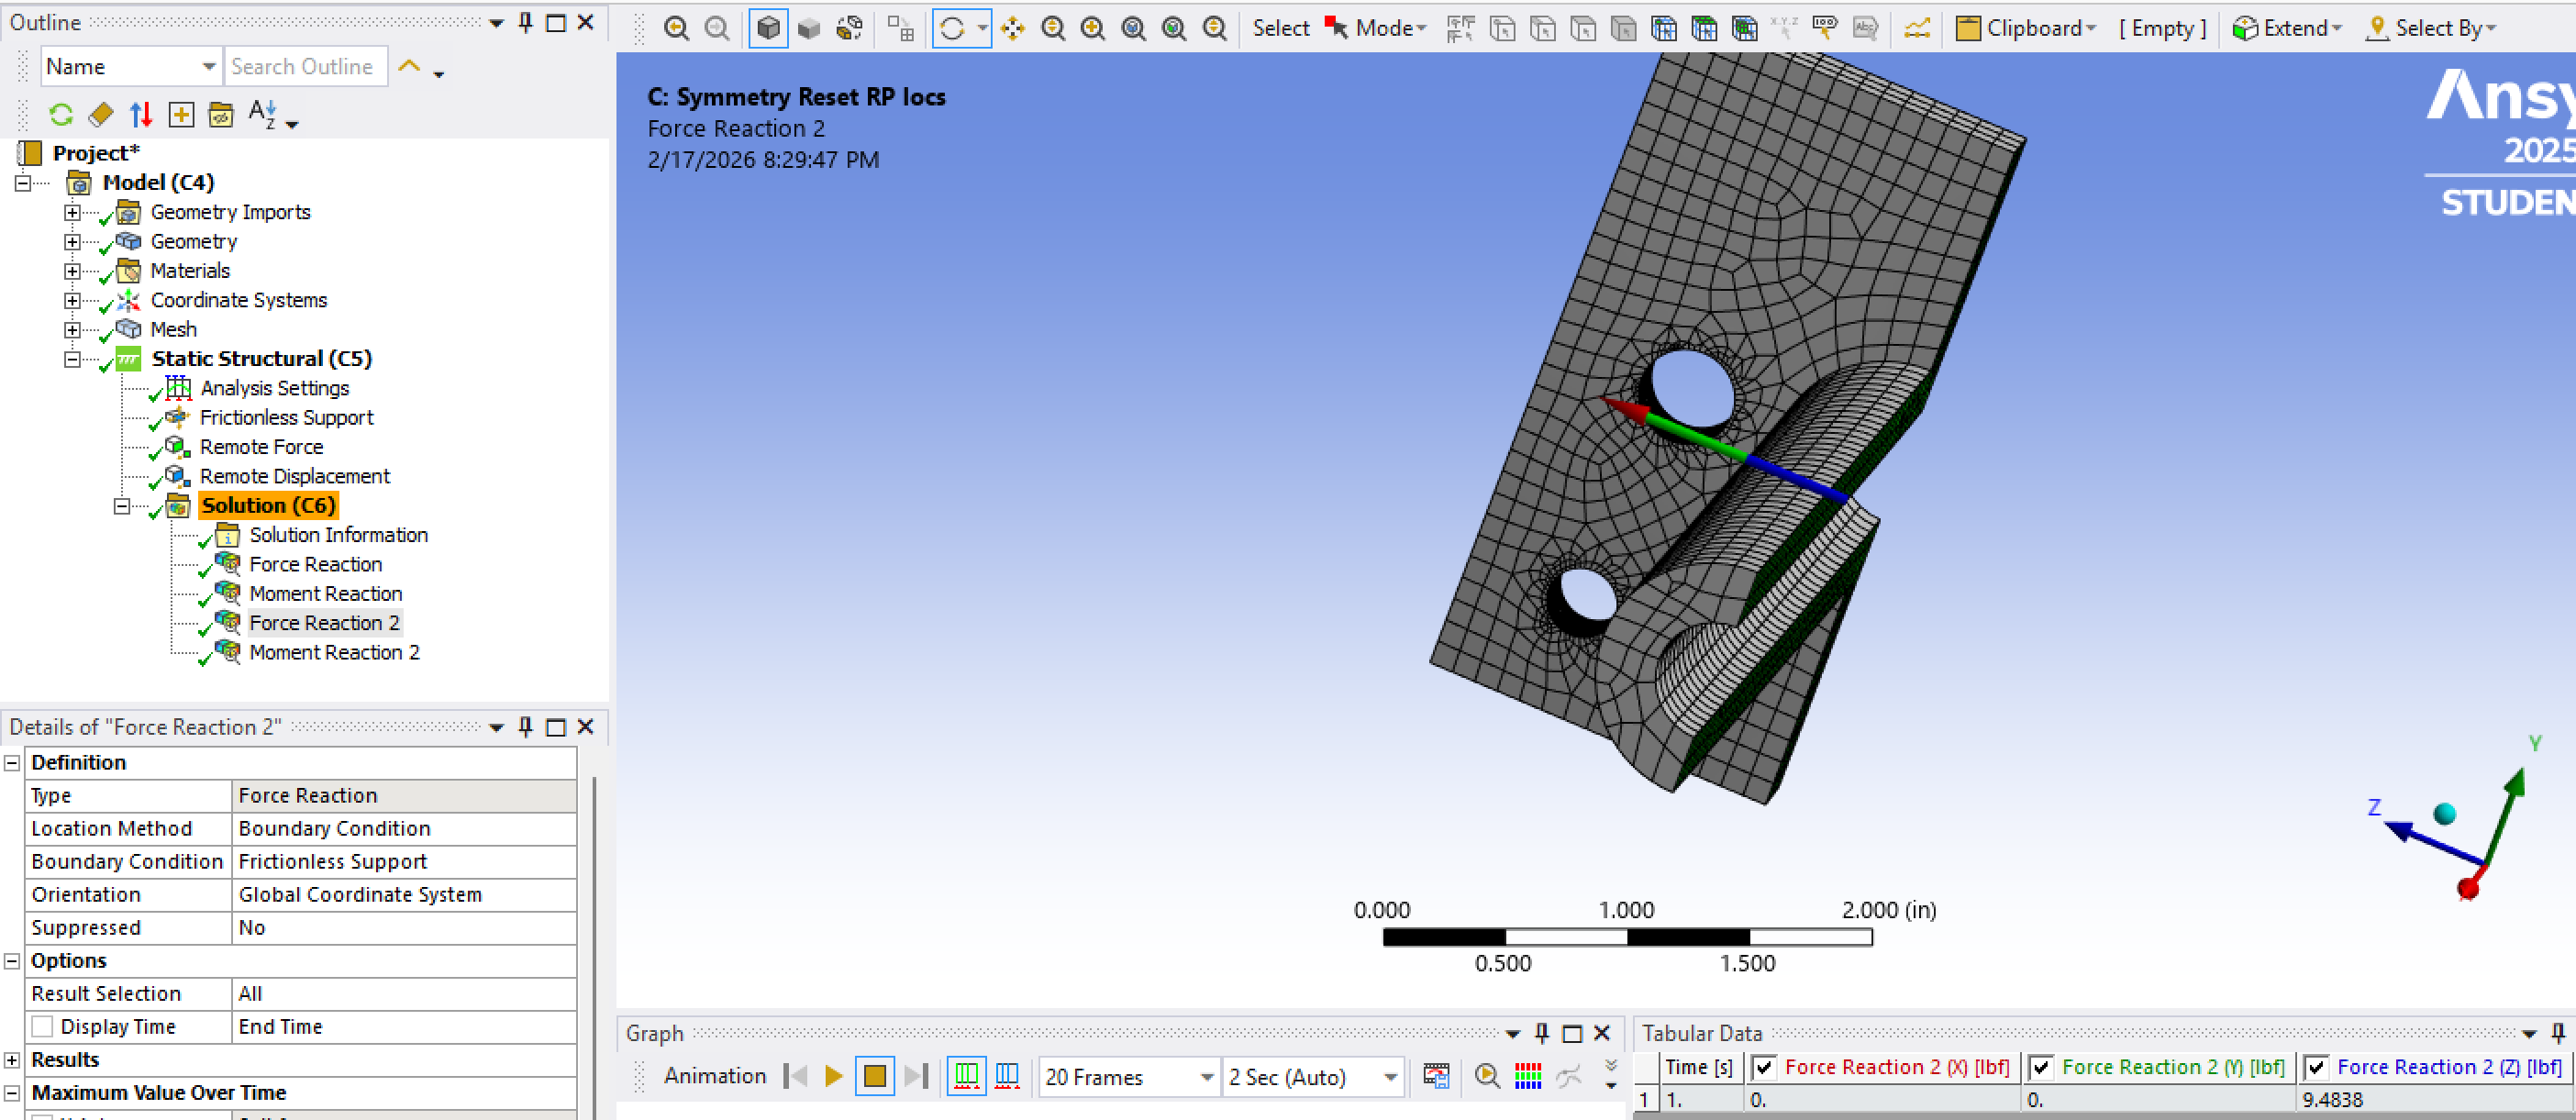This screenshot has height=1120, width=2576.
Task: Click the shaded exterior and edges cube icon
Action: tap(768, 28)
